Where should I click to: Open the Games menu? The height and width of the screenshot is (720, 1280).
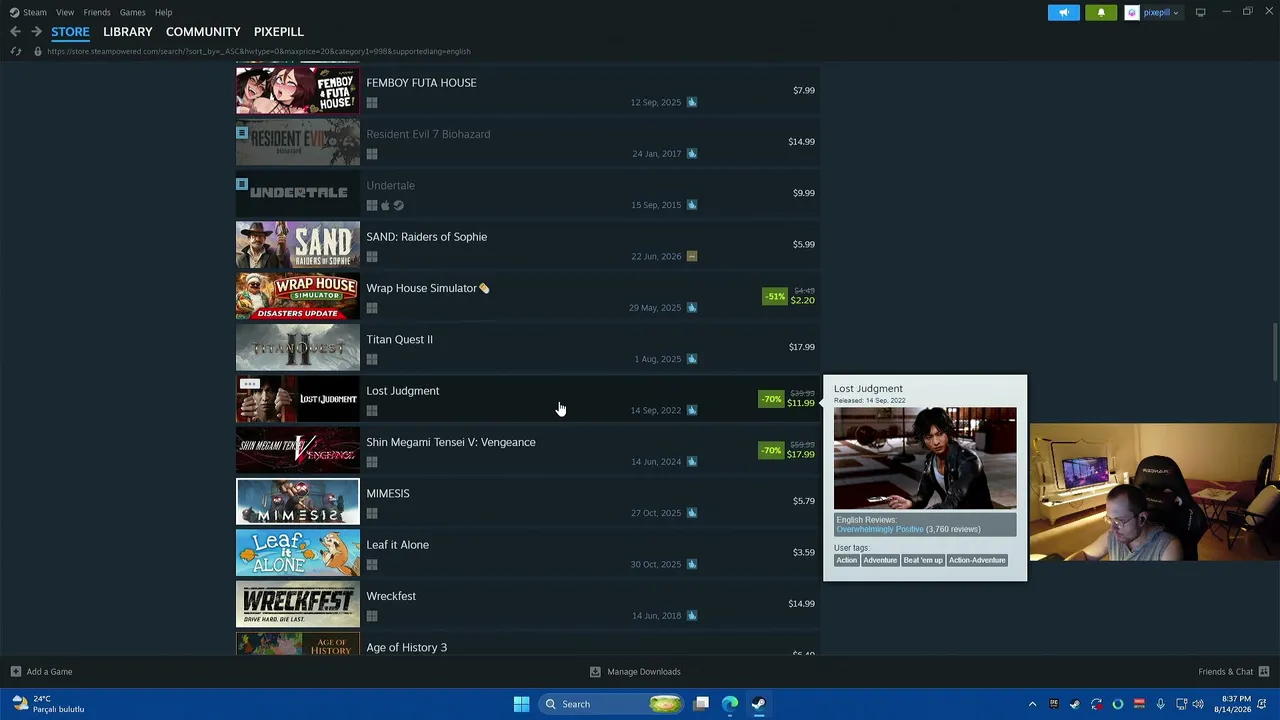(133, 12)
